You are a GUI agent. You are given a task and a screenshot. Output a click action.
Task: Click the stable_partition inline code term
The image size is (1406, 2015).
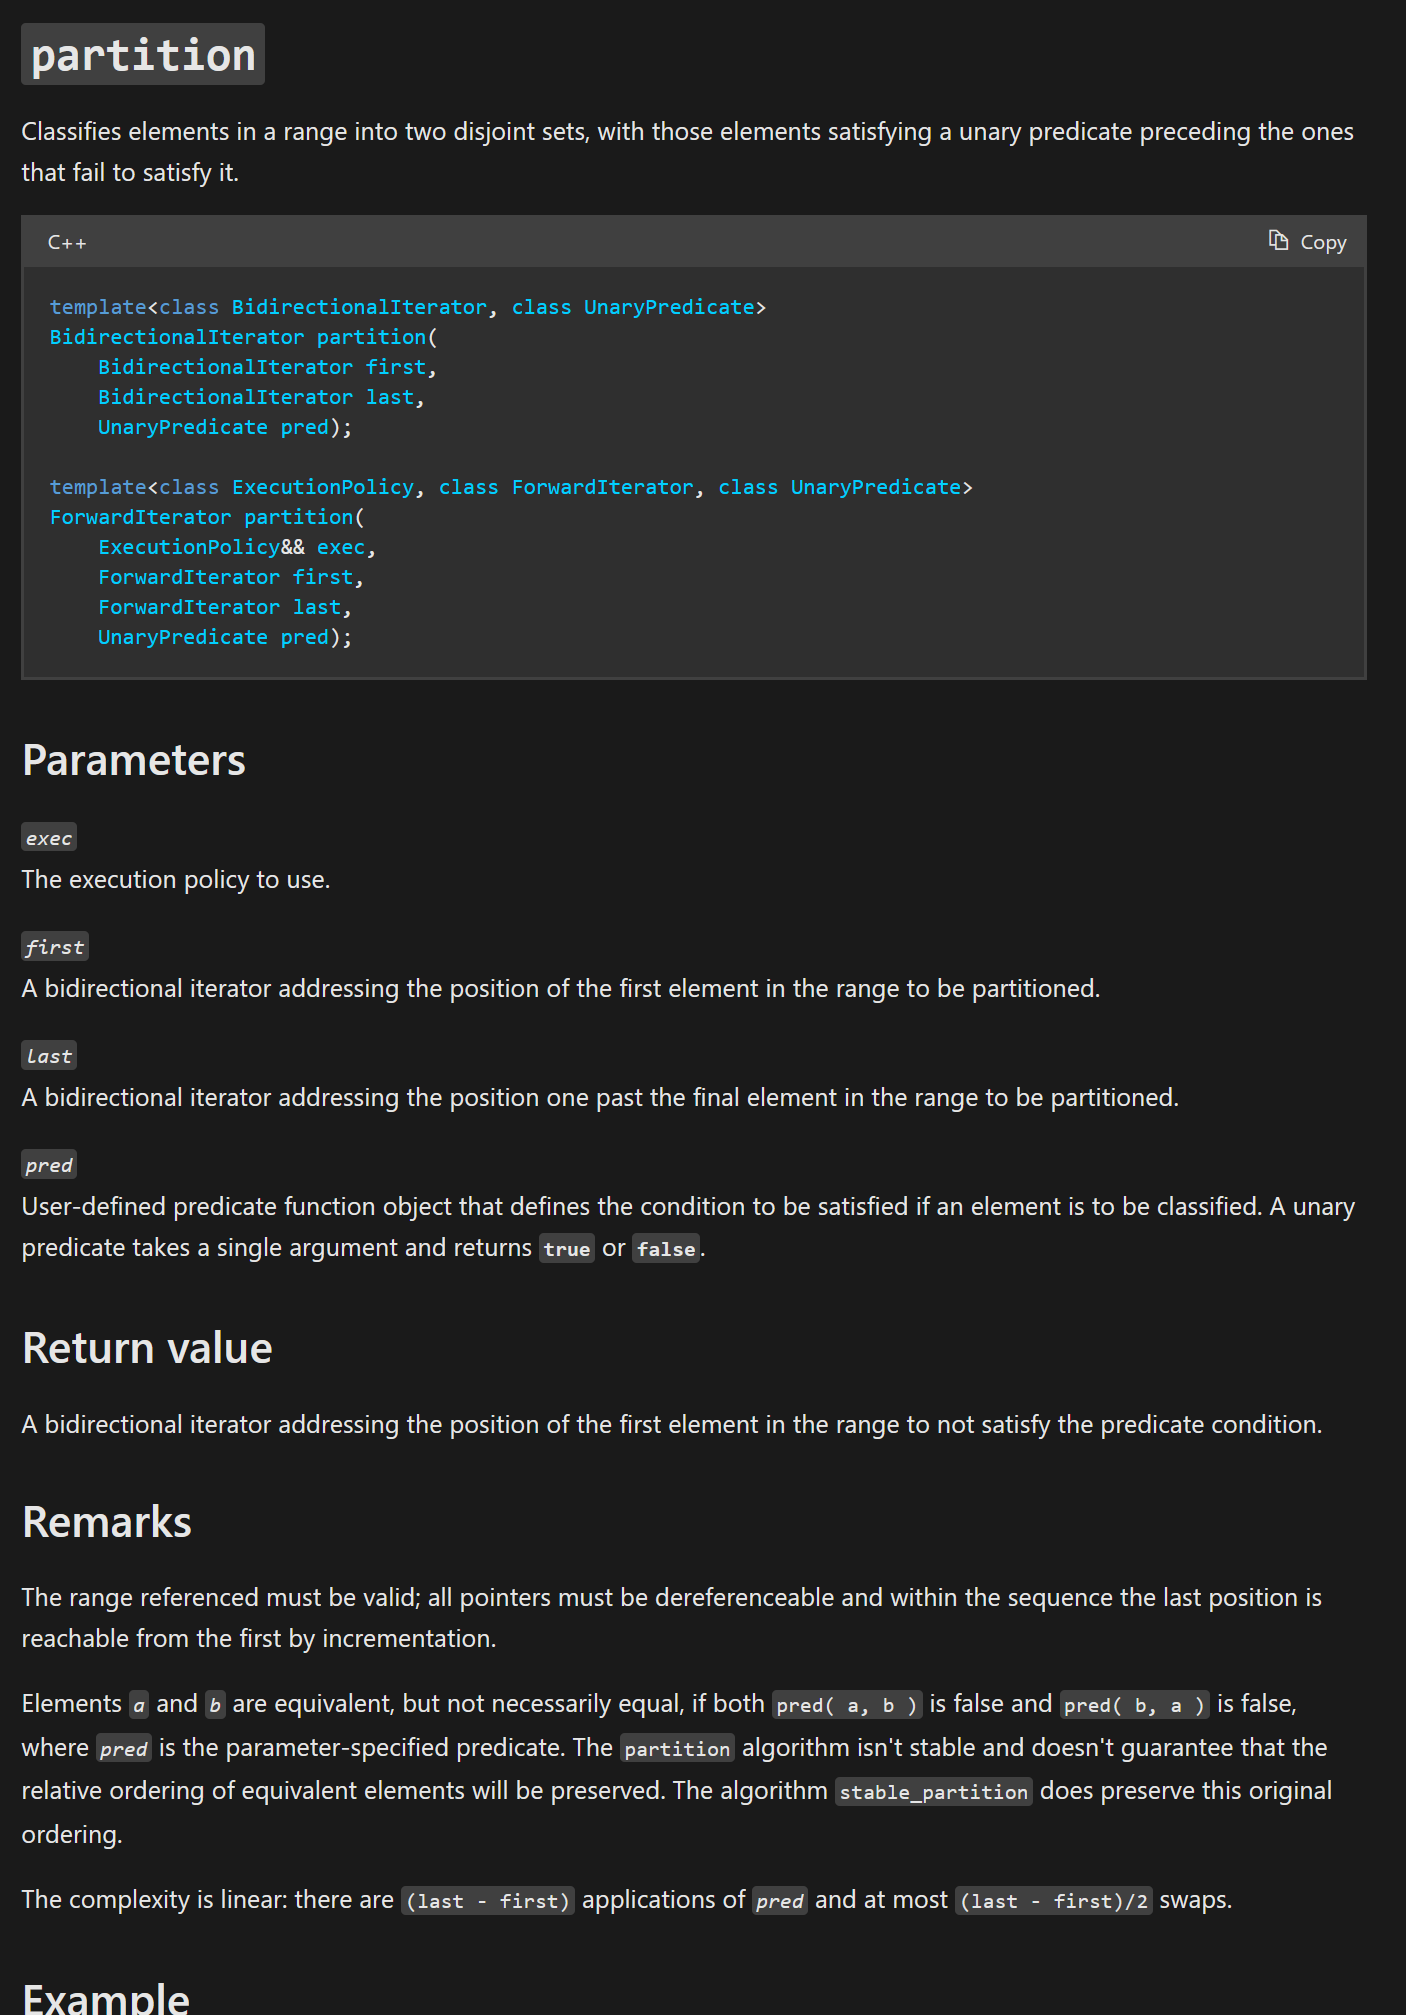pos(933,1792)
